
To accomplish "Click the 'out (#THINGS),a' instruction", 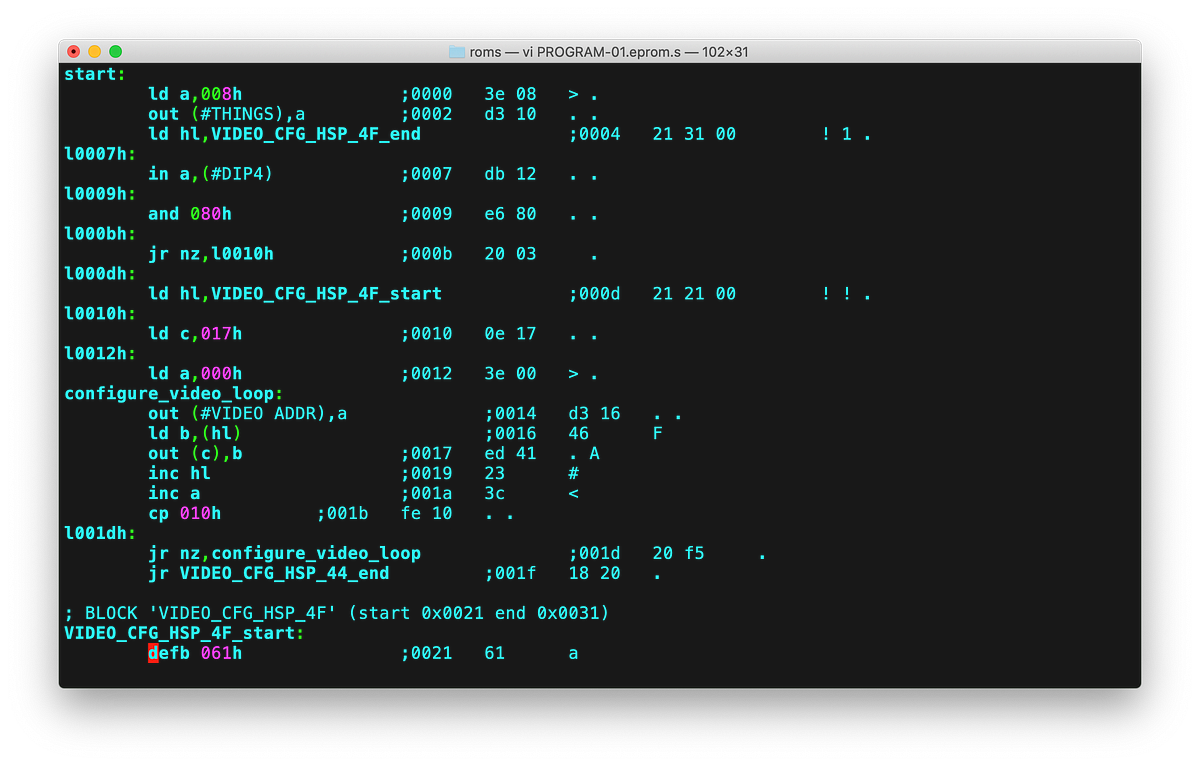I will (x=227, y=114).
